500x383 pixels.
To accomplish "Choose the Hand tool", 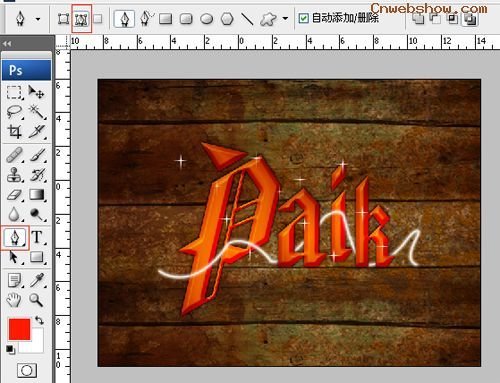I will (x=14, y=300).
